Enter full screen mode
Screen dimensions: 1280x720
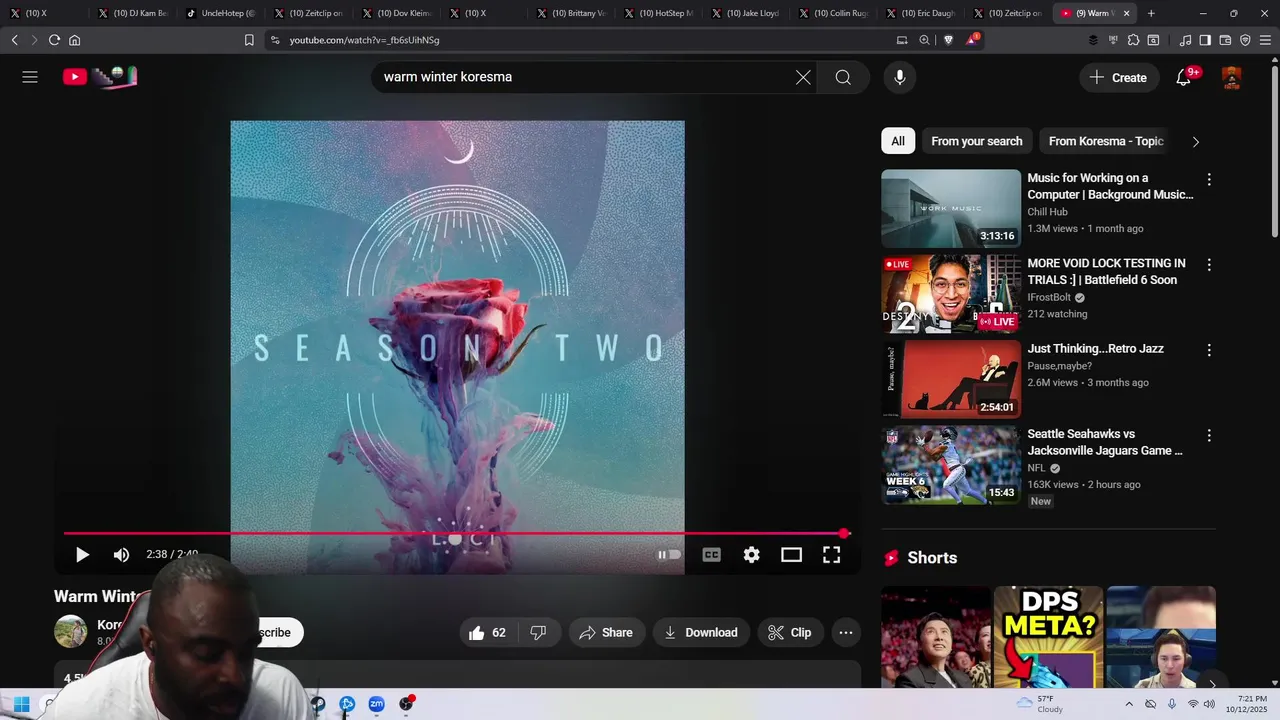(x=831, y=555)
